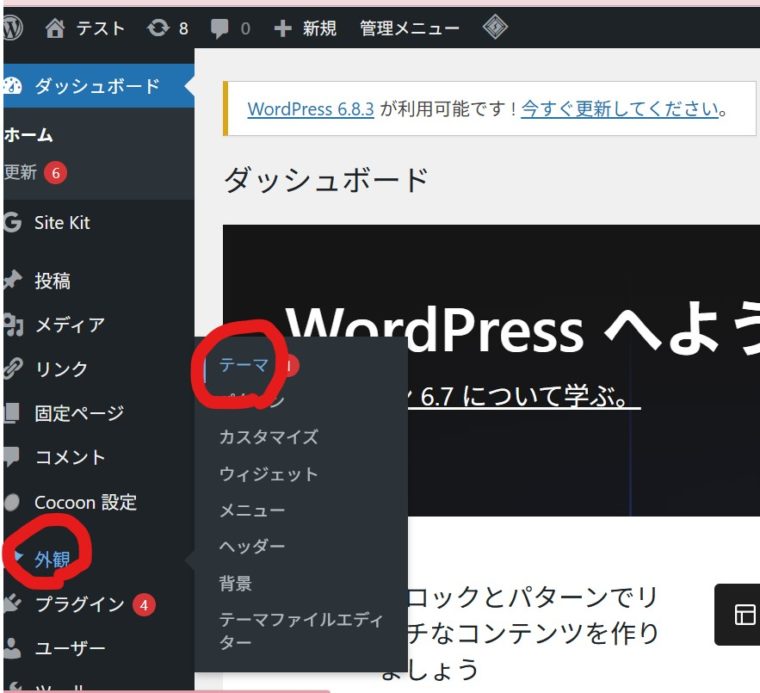The width and height of the screenshot is (760, 693).
Task: Open Site Kit via the G icon
Action: (13, 223)
